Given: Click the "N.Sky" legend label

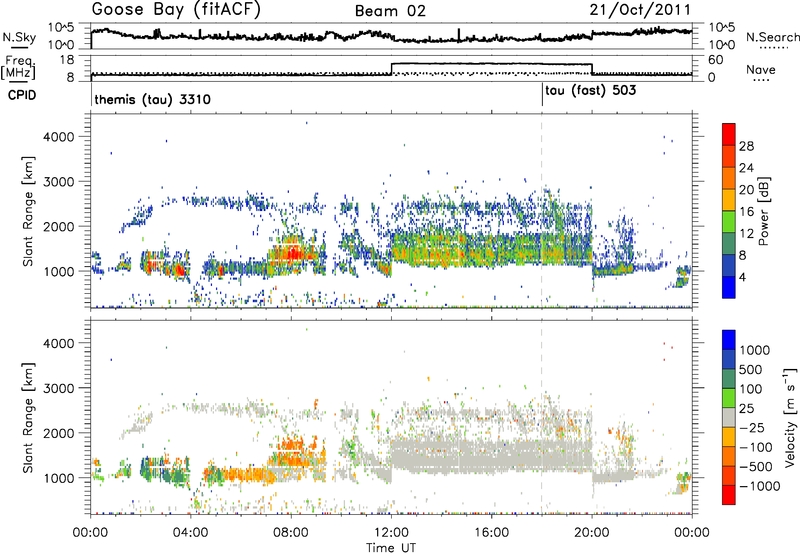Looking at the screenshot, I should tap(19, 37).
